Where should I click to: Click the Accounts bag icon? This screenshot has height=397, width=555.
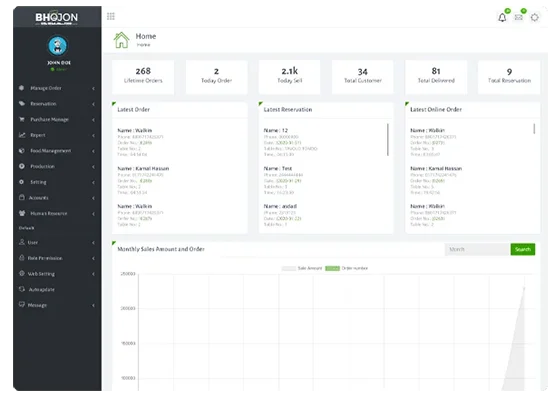point(22,197)
